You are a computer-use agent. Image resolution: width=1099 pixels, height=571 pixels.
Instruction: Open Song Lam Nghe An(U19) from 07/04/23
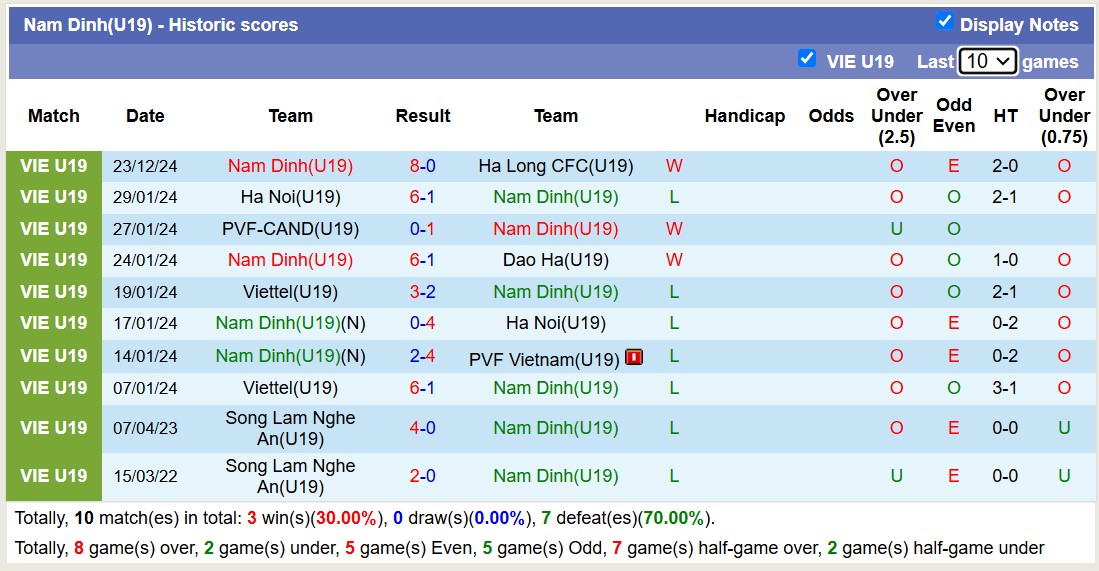(x=290, y=428)
